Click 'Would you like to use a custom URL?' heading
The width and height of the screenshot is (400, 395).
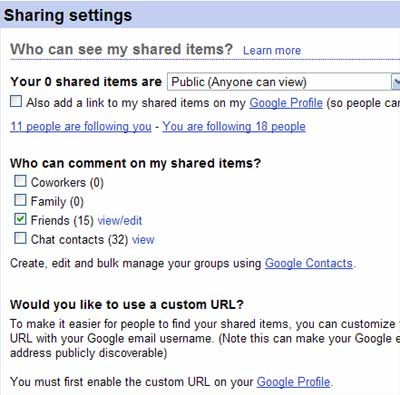pos(127,305)
